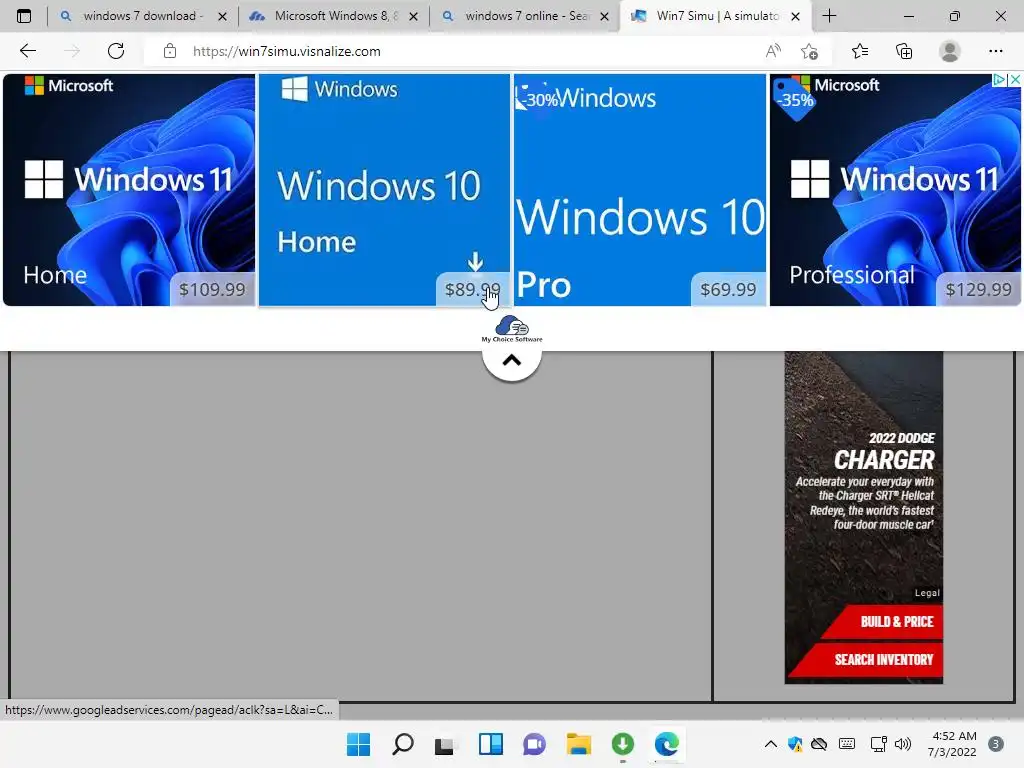Open Windows 11 Home ad for $109.99

coord(129,189)
